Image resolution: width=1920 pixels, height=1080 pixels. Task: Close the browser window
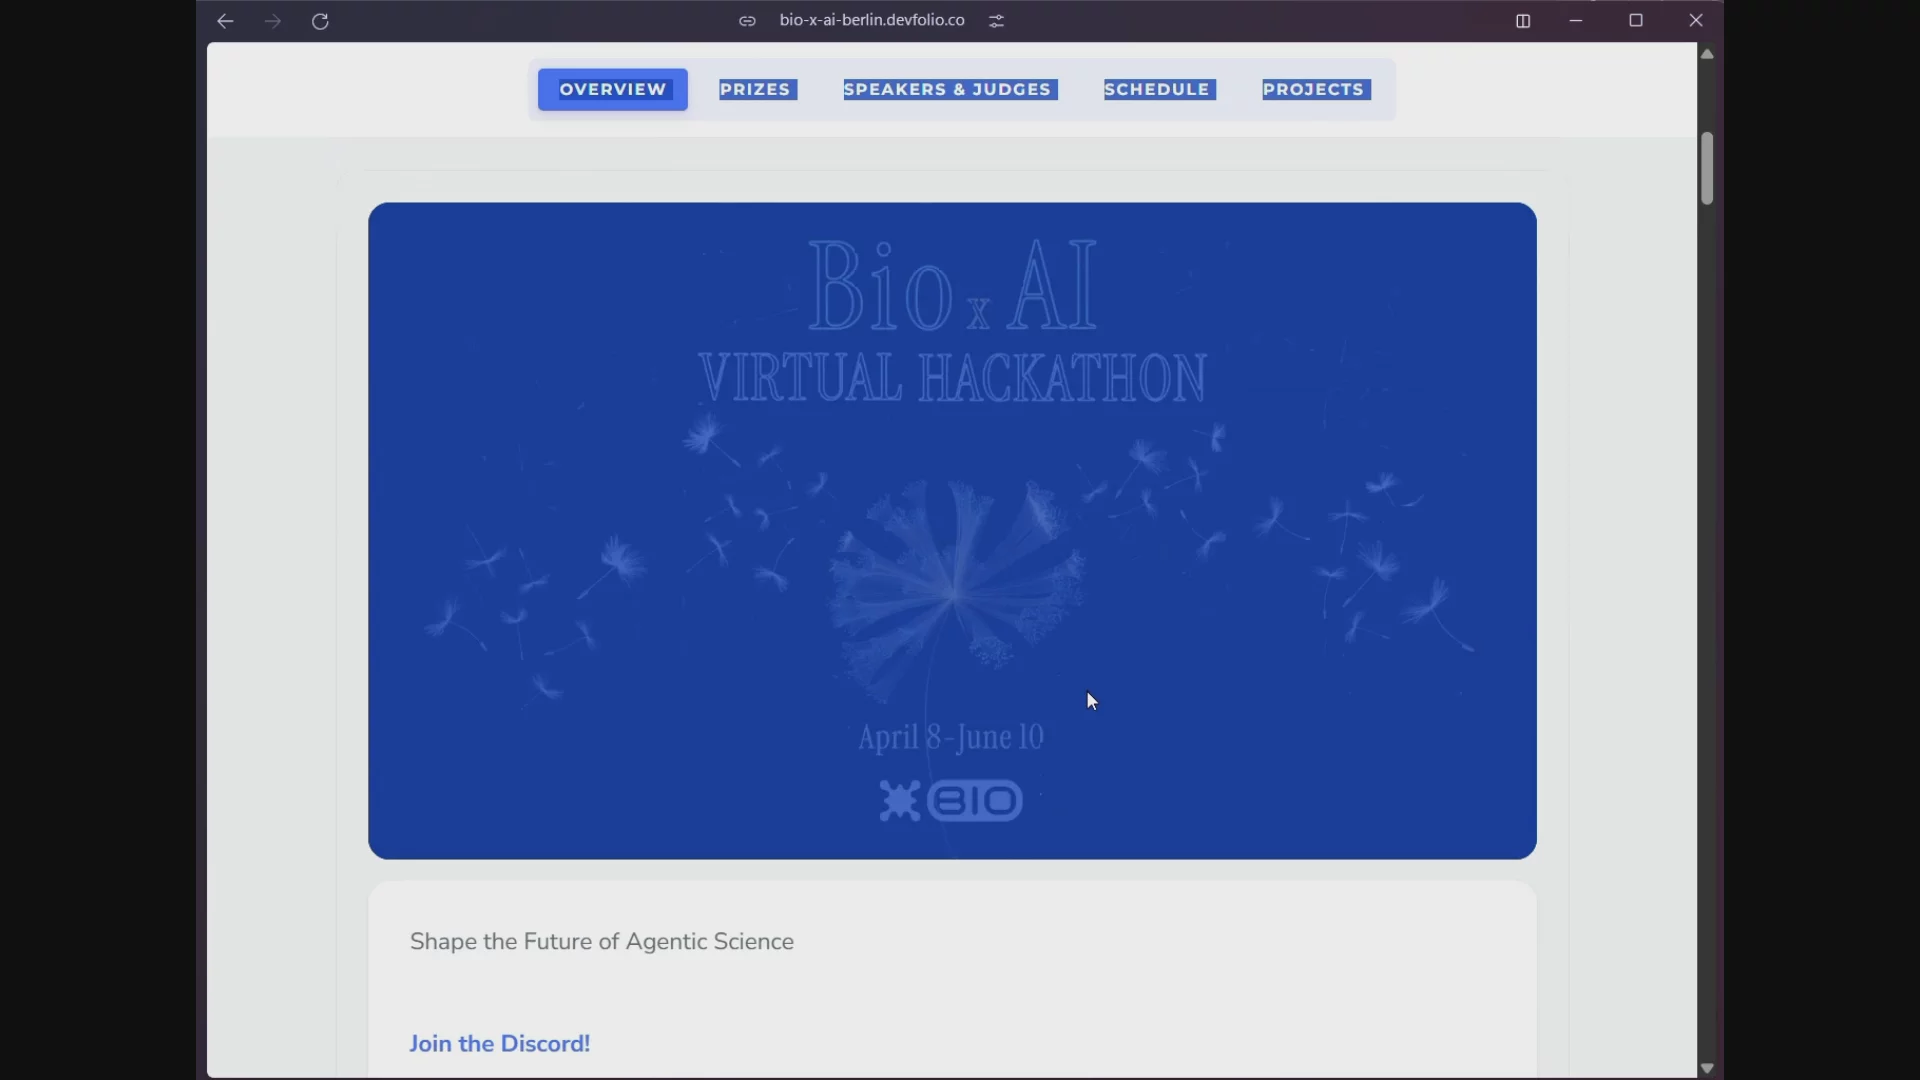click(x=1697, y=21)
